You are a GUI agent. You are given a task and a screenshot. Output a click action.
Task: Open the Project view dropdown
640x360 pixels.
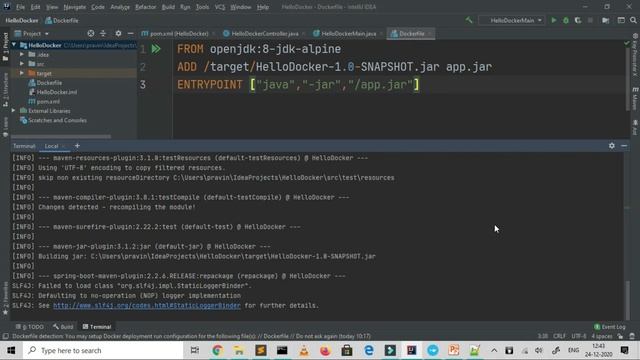(x=32, y=33)
